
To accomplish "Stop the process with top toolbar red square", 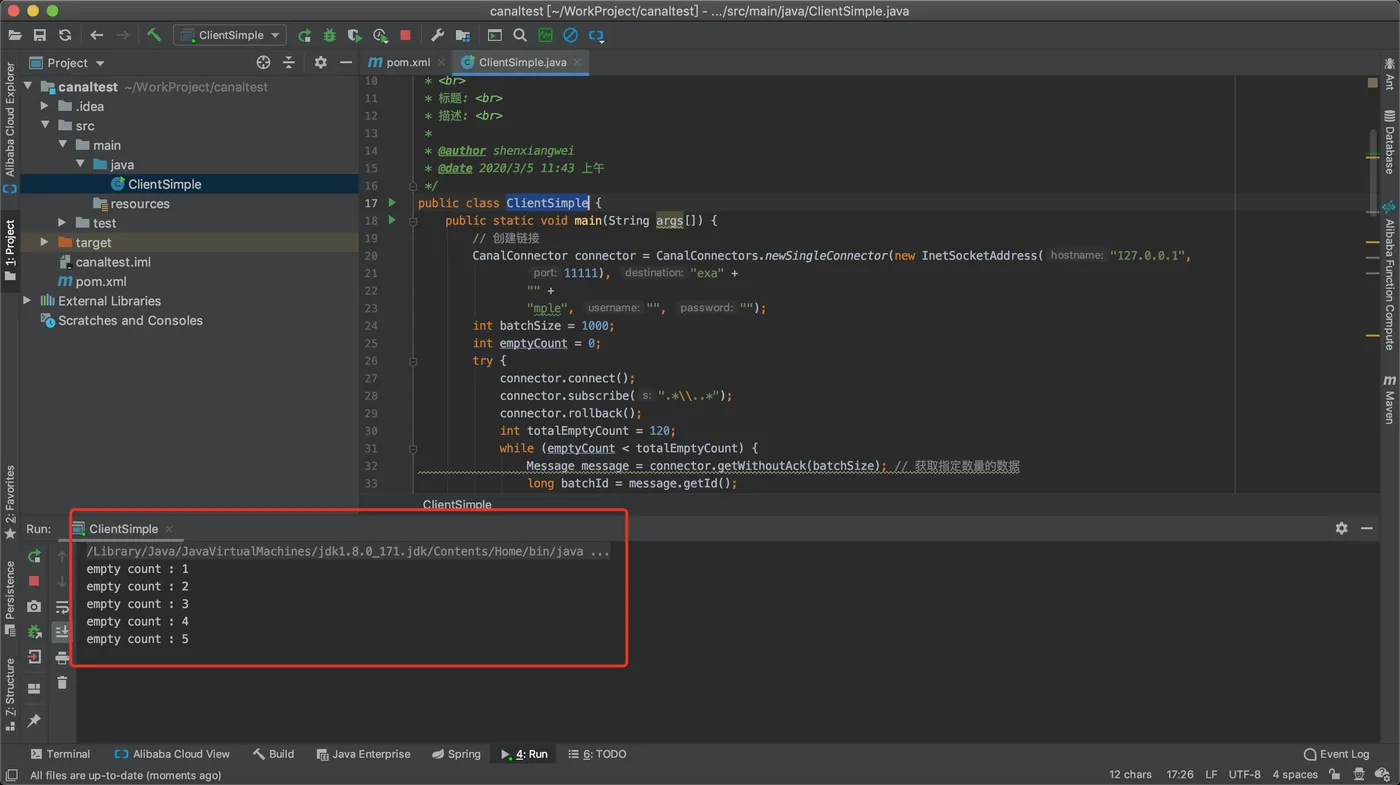I will [405, 35].
